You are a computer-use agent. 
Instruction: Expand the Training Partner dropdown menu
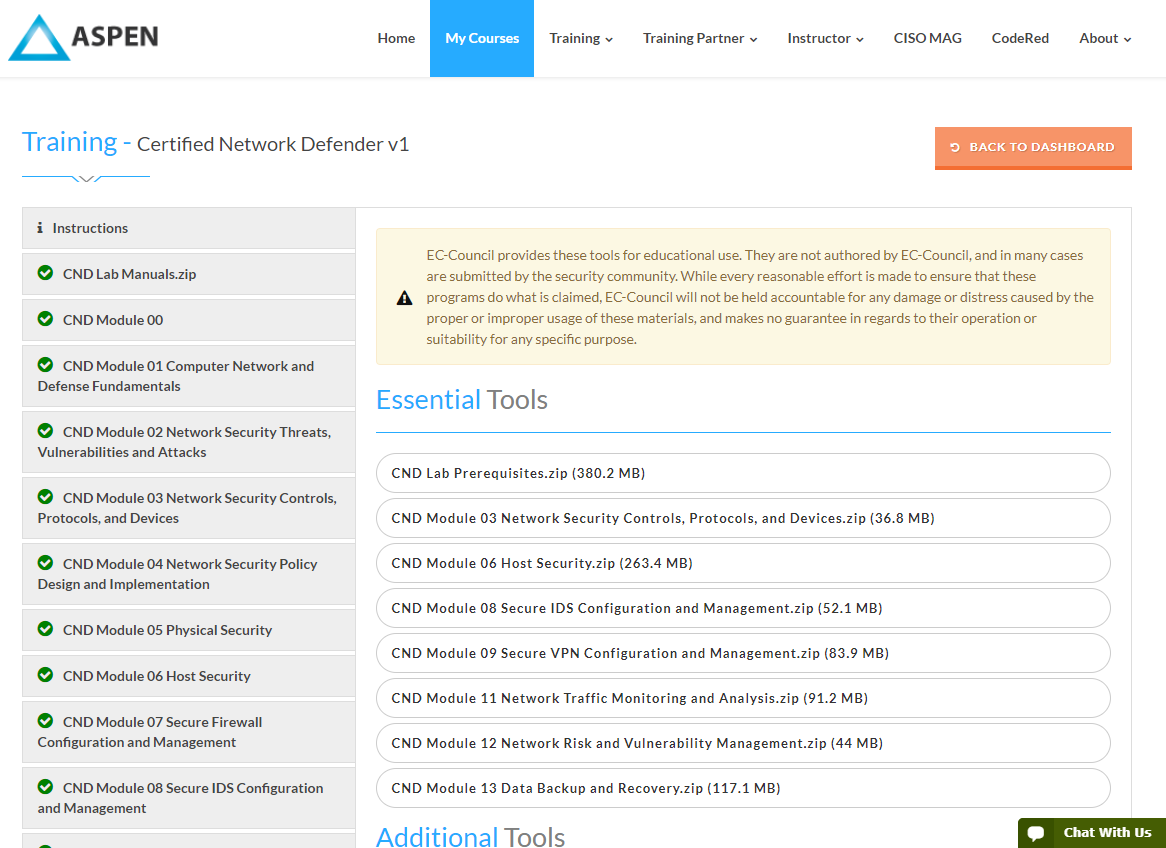700,39
